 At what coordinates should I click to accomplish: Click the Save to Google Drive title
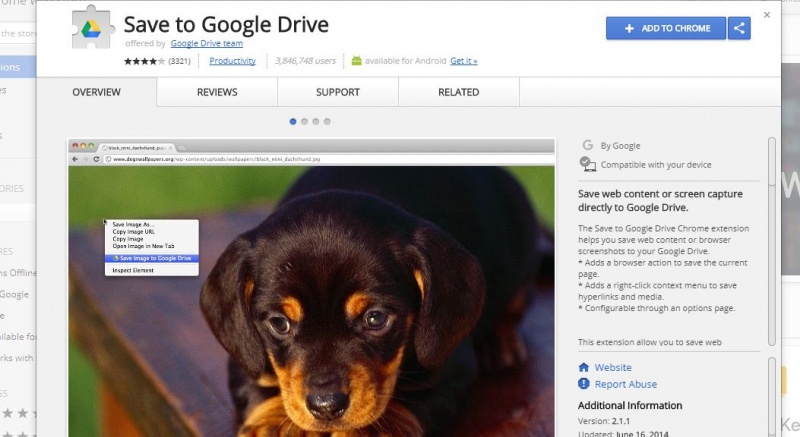(x=226, y=24)
